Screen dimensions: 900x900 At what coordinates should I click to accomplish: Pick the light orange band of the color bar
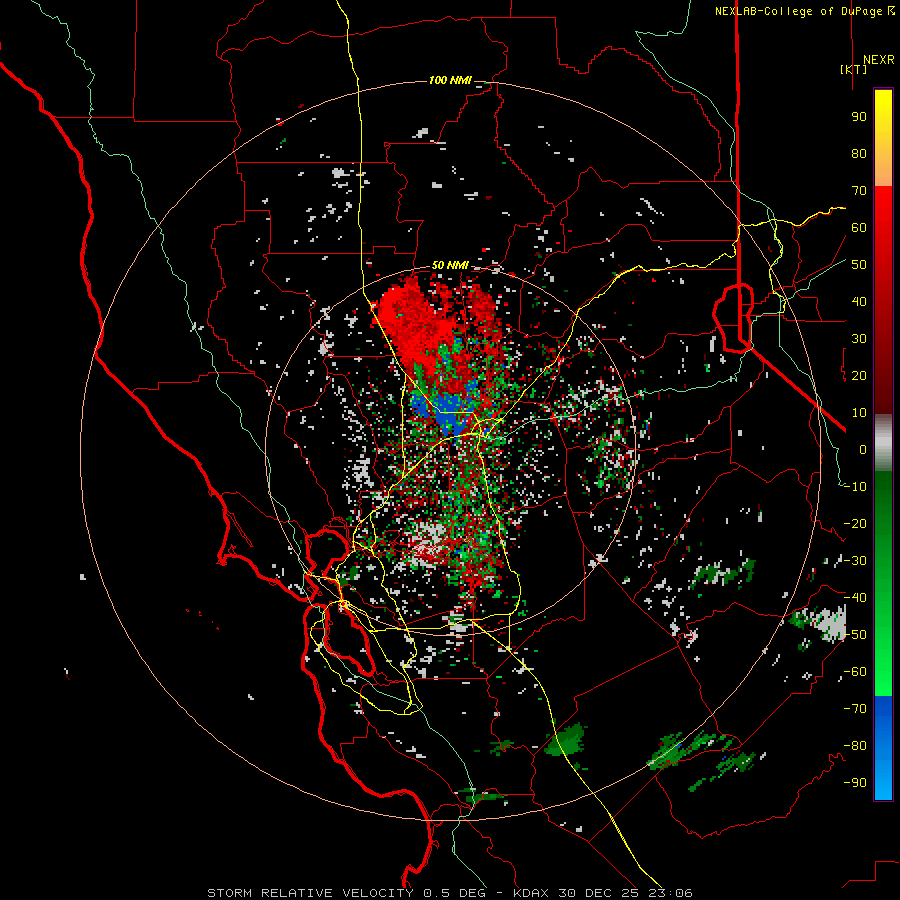(883, 172)
